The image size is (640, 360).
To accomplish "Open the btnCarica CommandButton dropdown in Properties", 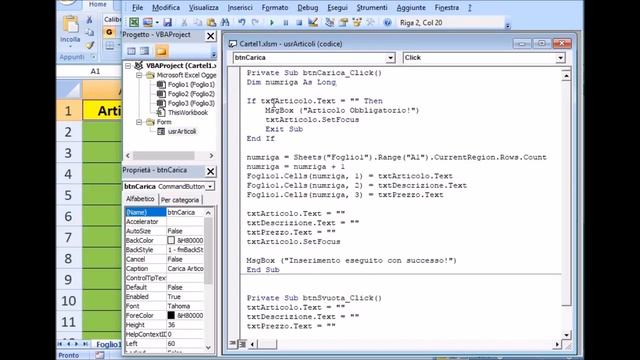I will point(210,187).
